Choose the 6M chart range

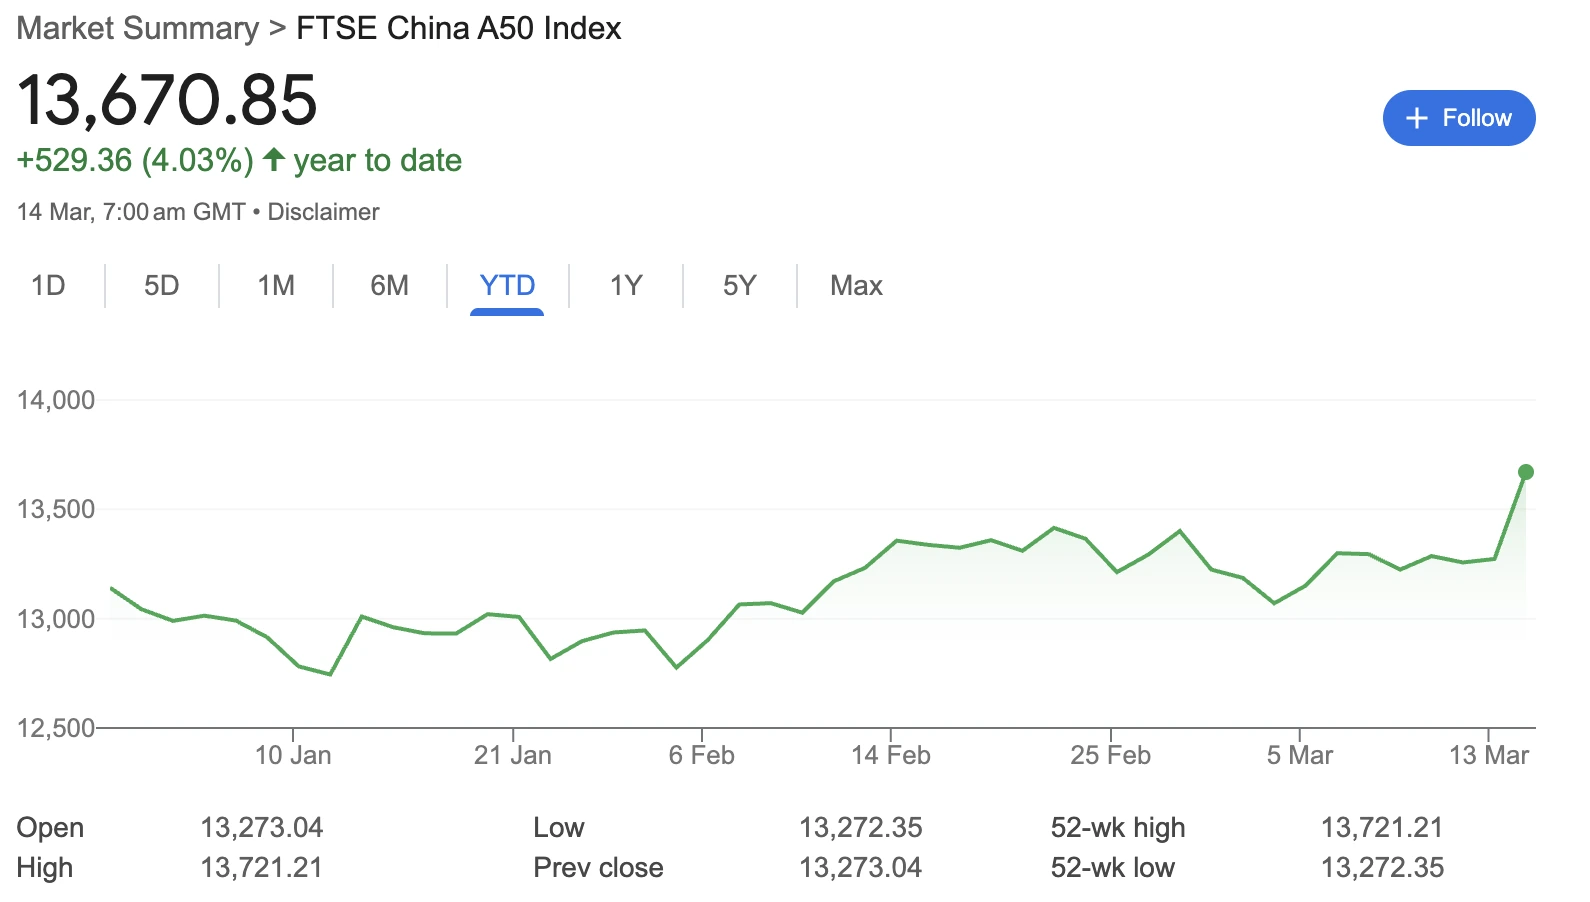pos(389,286)
